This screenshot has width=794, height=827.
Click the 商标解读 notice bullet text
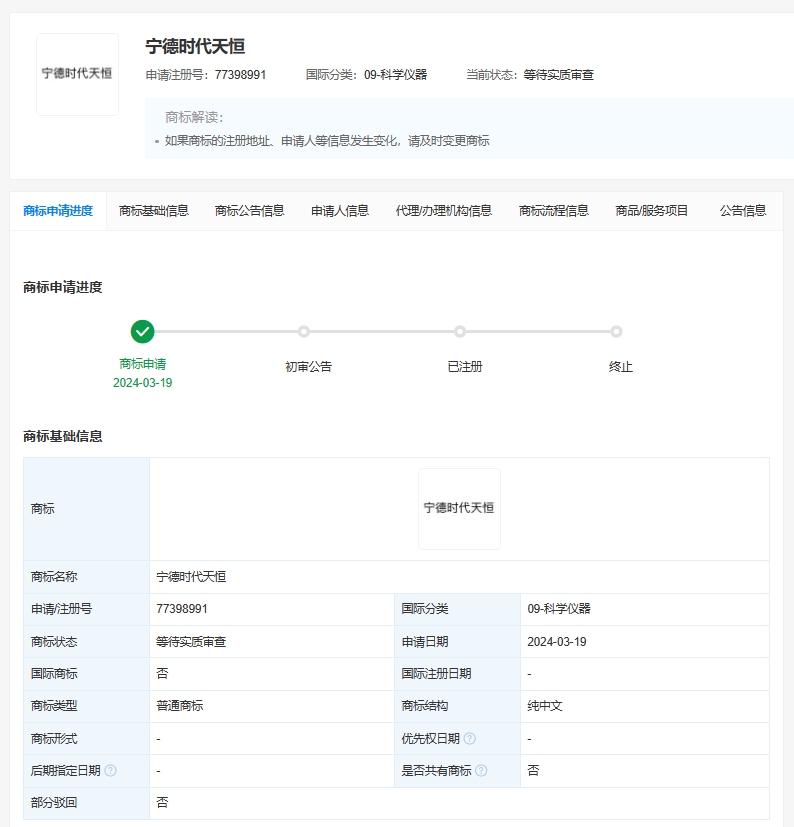click(327, 141)
